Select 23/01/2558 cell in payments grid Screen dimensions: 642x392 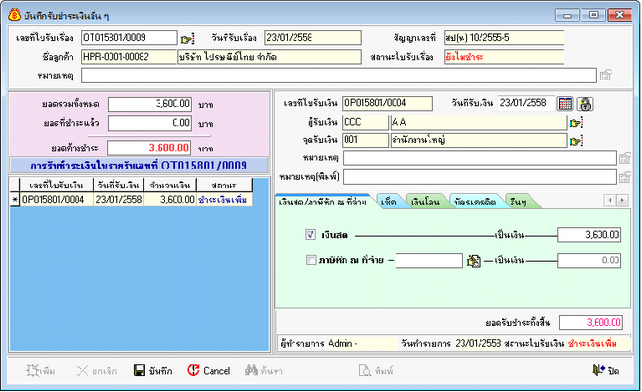click(118, 199)
